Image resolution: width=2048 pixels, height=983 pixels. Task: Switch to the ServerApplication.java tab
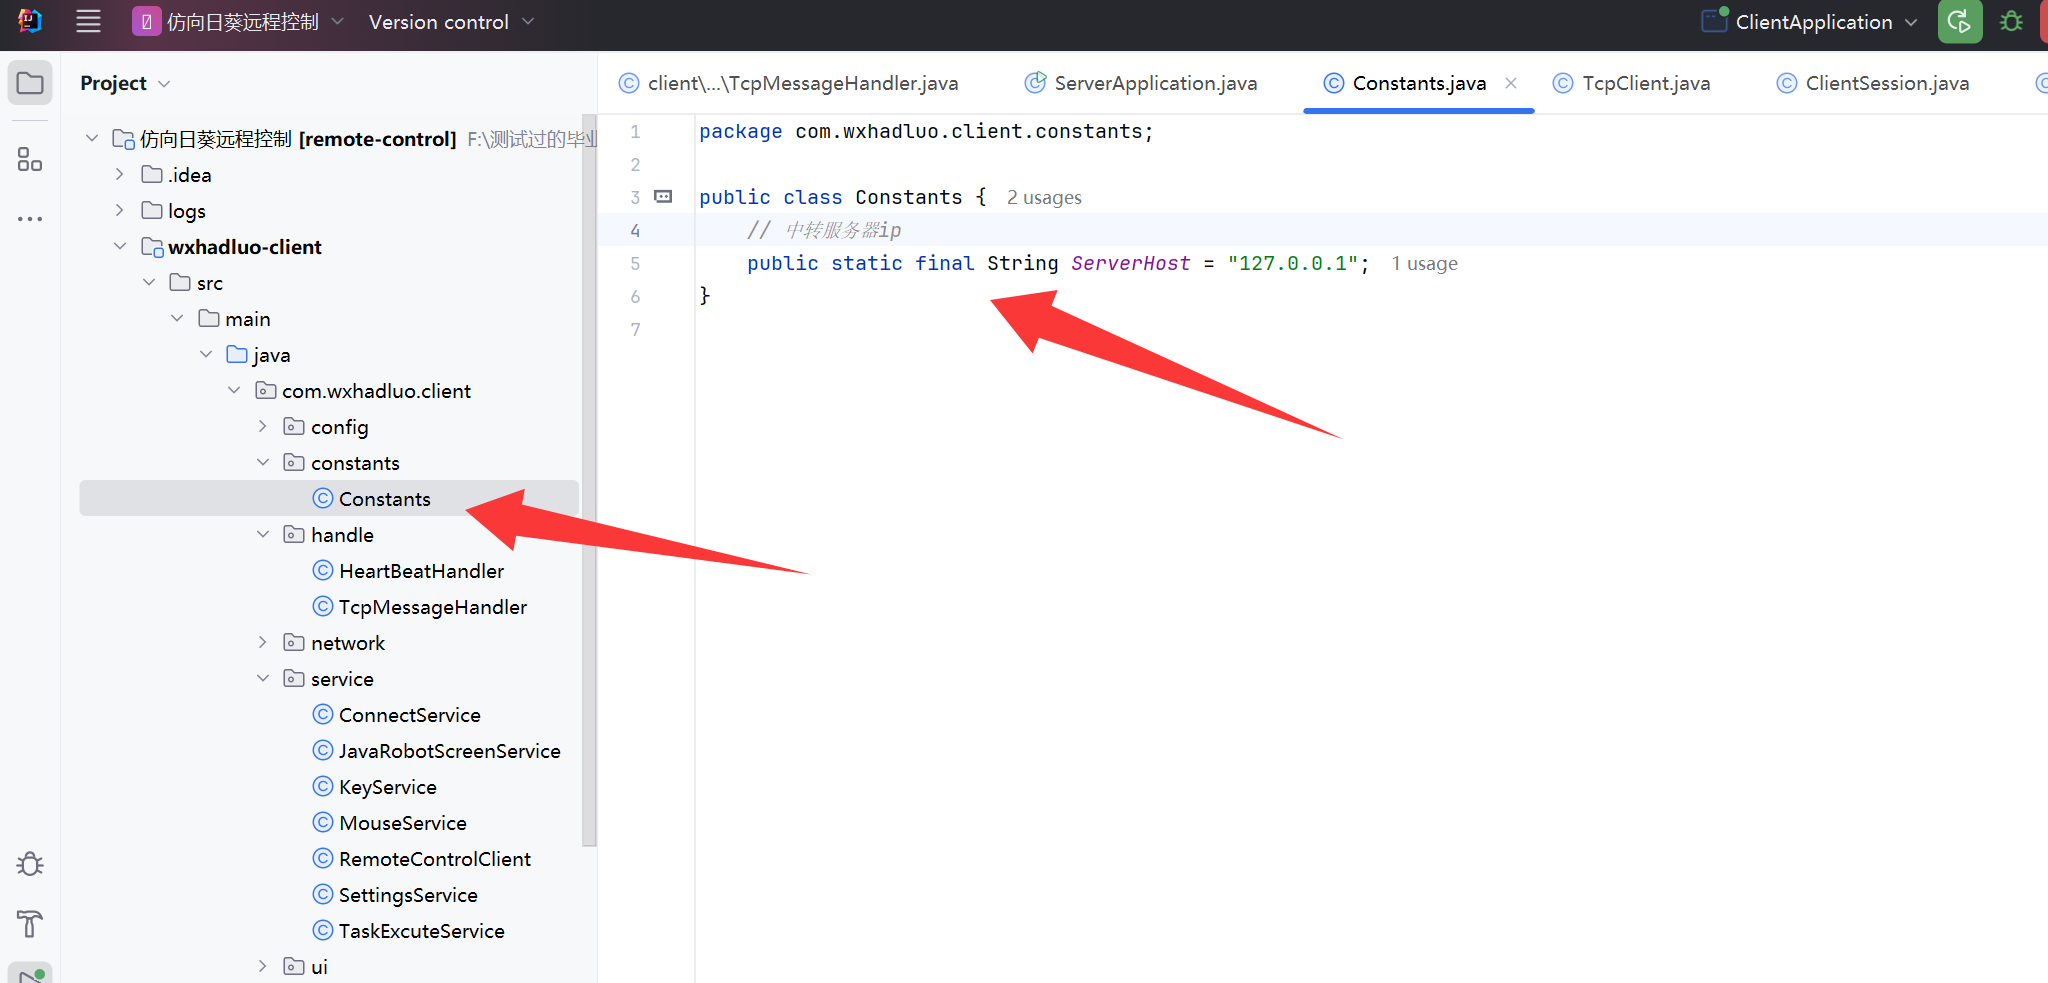[1142, 83]
